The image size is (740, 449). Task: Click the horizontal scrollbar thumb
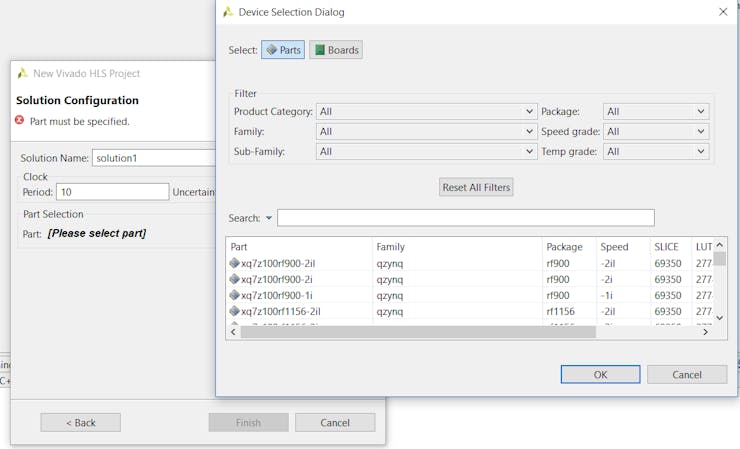418,332
